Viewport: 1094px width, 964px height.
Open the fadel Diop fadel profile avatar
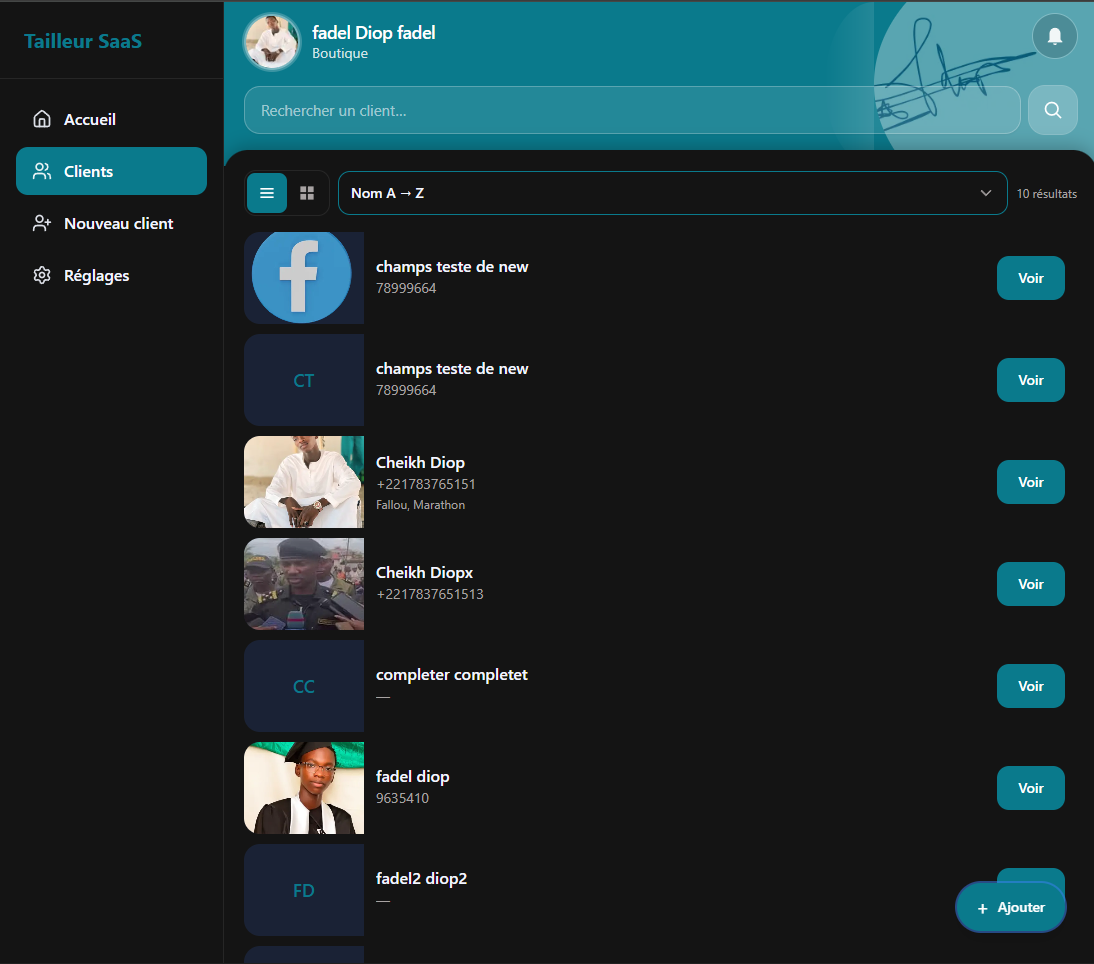271,42
